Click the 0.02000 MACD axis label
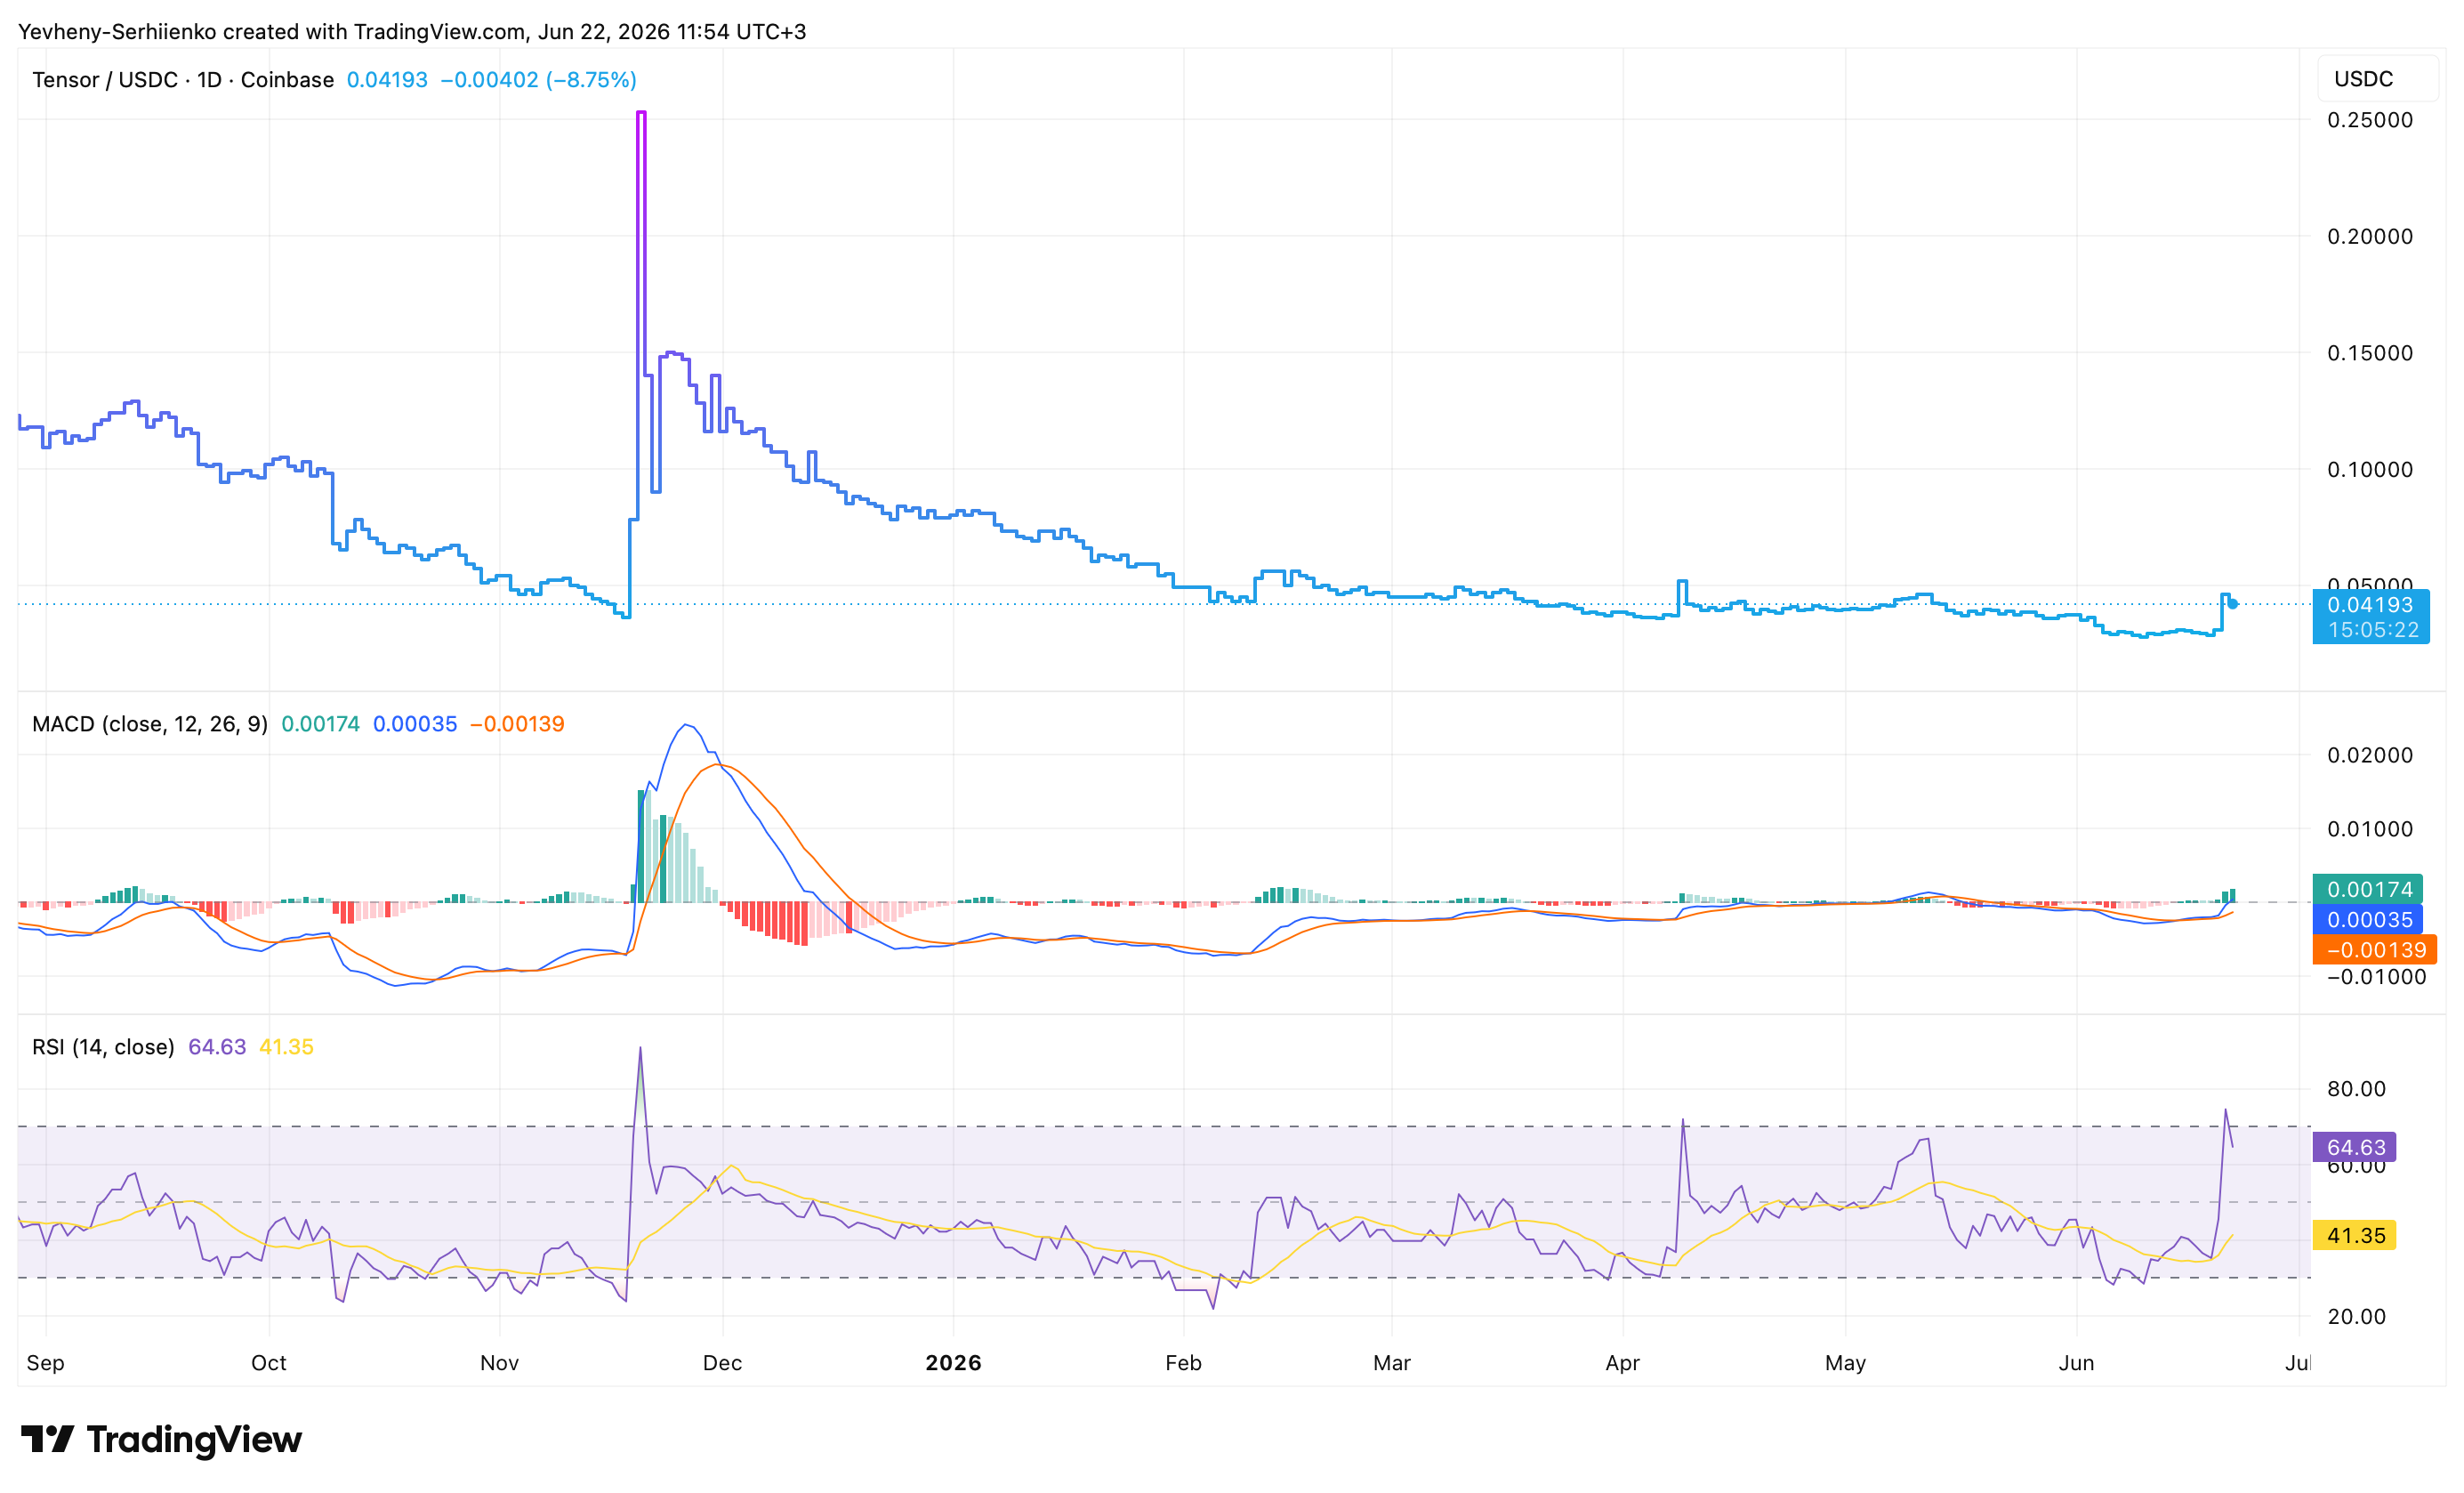2464x1493 pixels. click(2369, 755)
